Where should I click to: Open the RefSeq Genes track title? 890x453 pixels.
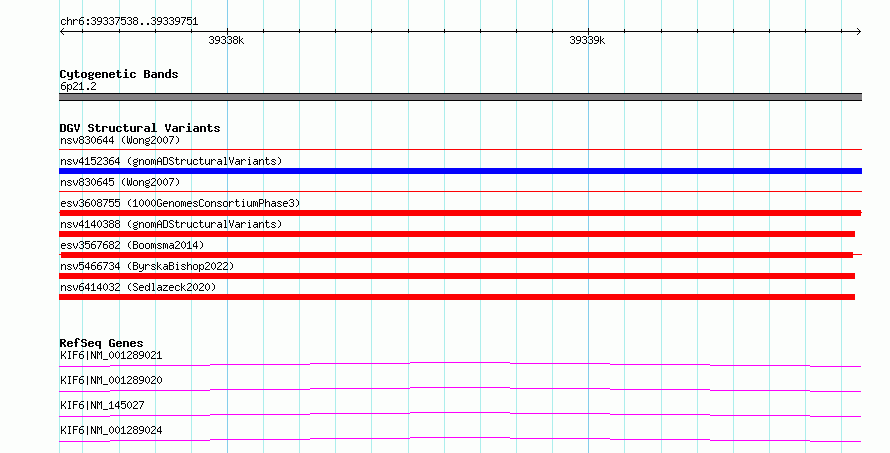(x=101, y=343)
